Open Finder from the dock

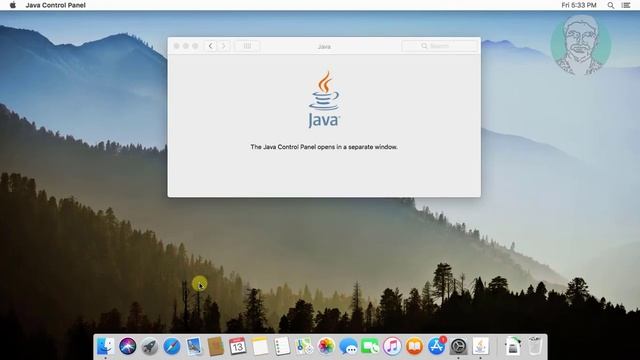pos(106,347)
